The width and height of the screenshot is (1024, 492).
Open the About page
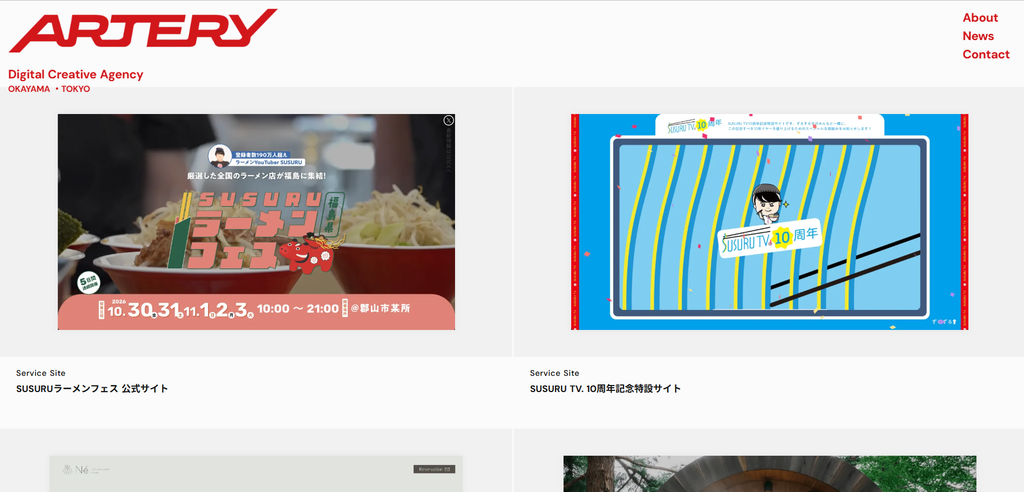pos(980,18)
